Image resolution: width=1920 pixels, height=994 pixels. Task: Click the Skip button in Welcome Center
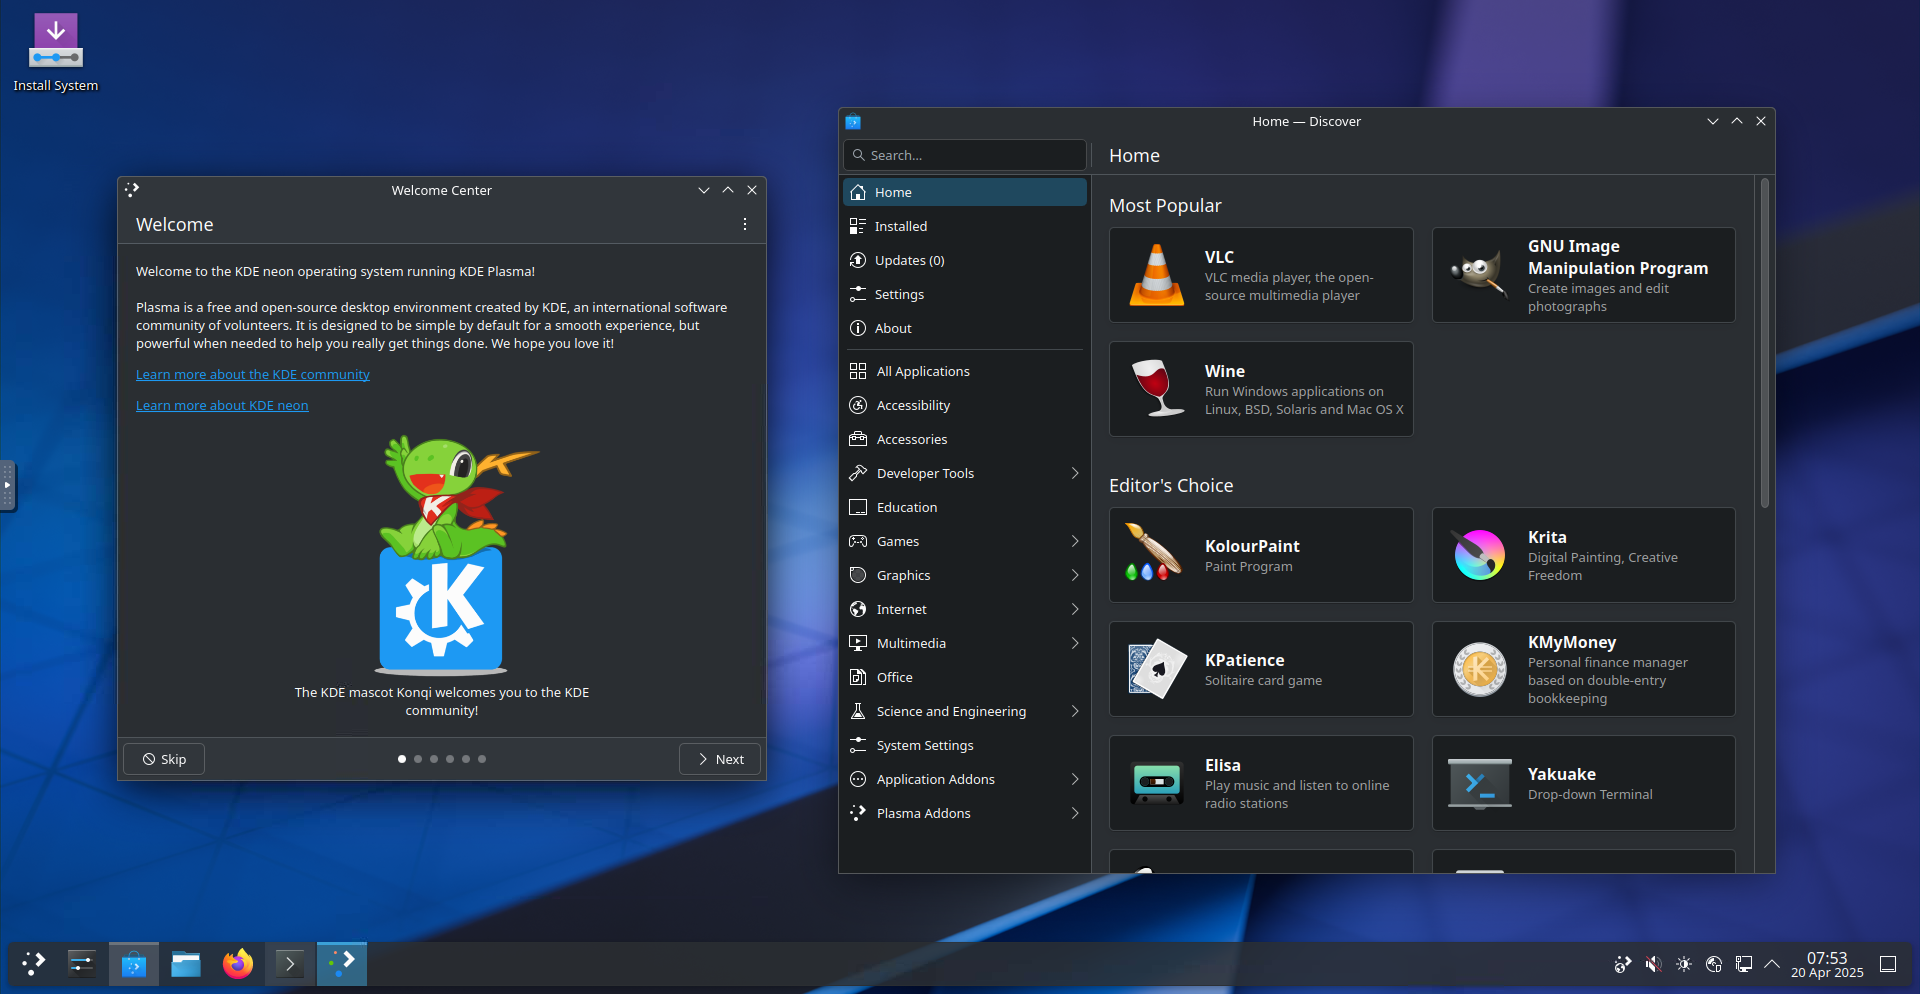tap(164, 759)
